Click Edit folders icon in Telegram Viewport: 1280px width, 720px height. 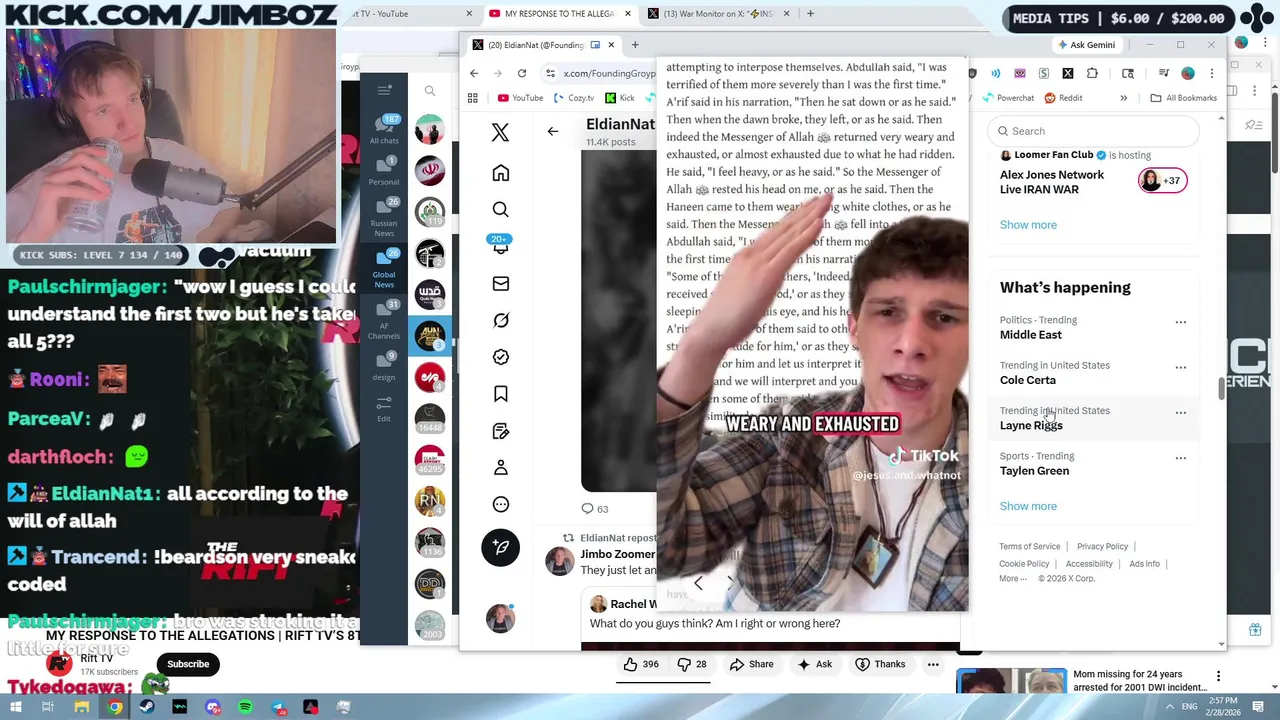384,408
